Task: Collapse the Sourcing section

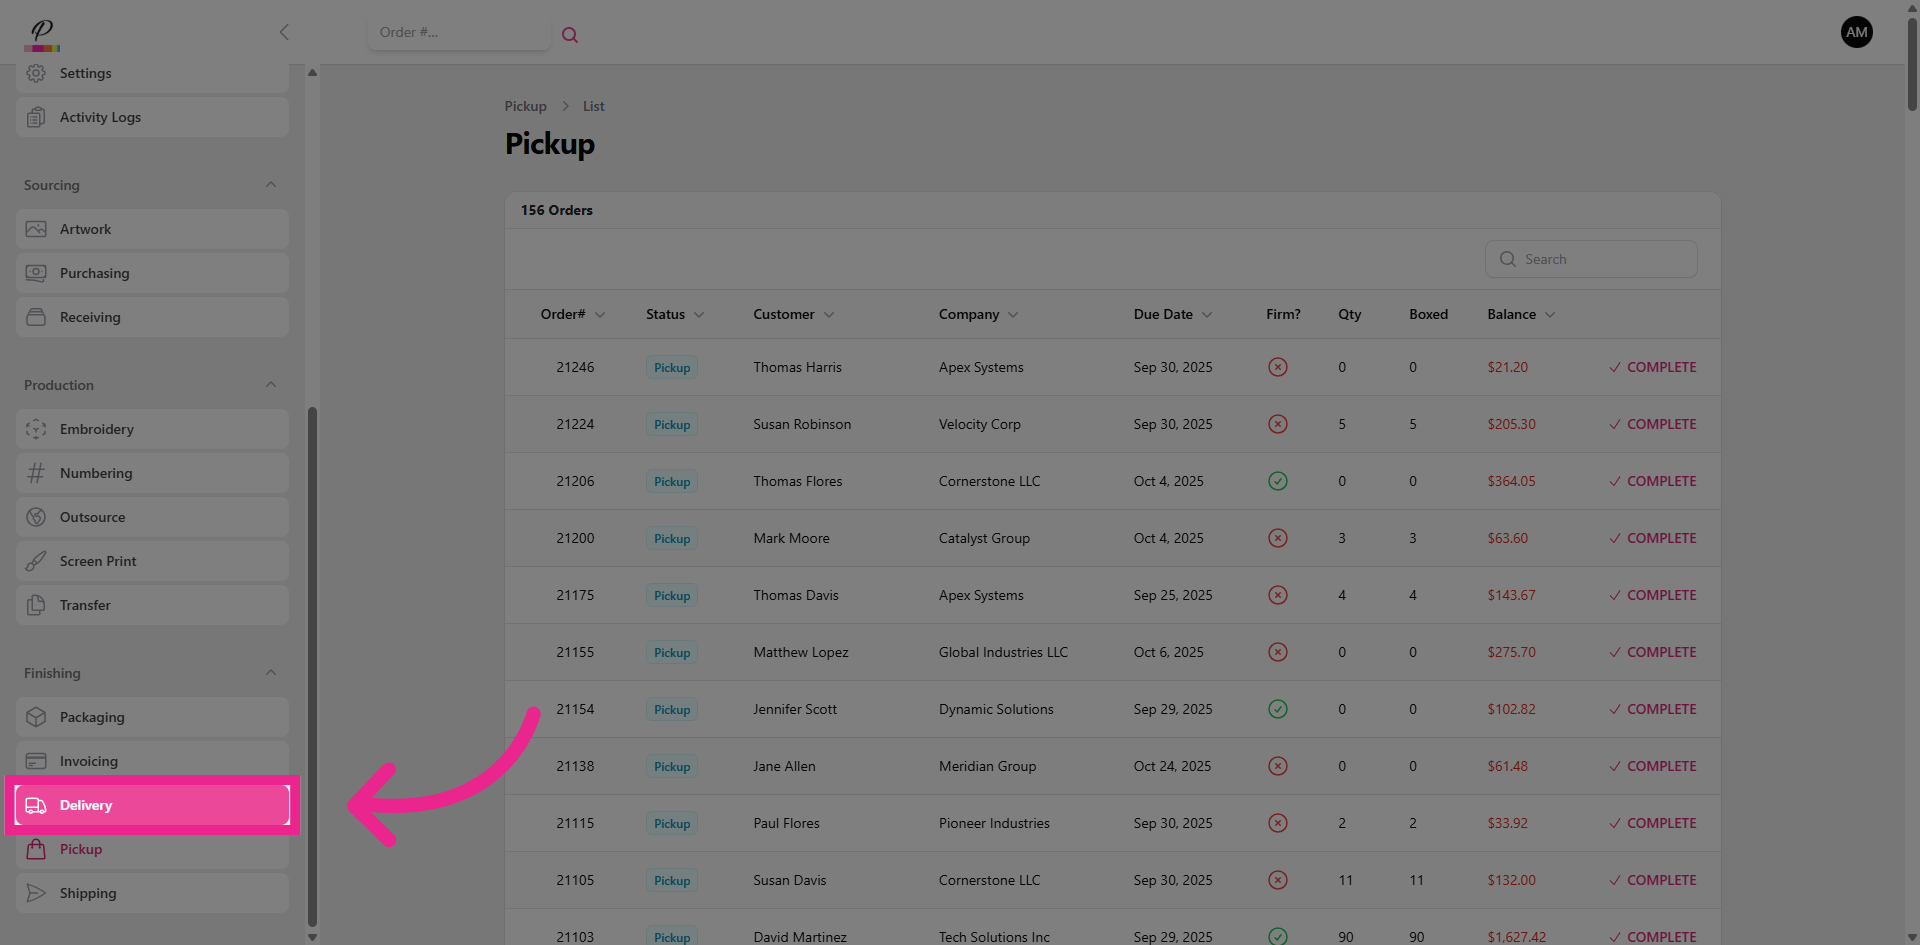Action: (271, 185)
